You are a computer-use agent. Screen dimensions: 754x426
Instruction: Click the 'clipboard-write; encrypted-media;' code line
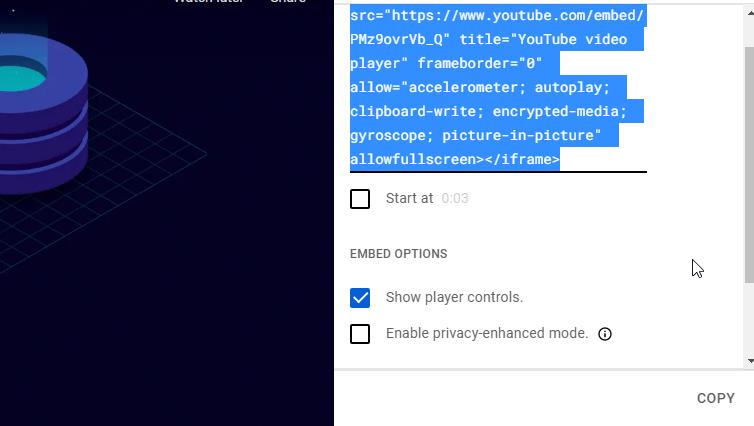click(489, 111)
